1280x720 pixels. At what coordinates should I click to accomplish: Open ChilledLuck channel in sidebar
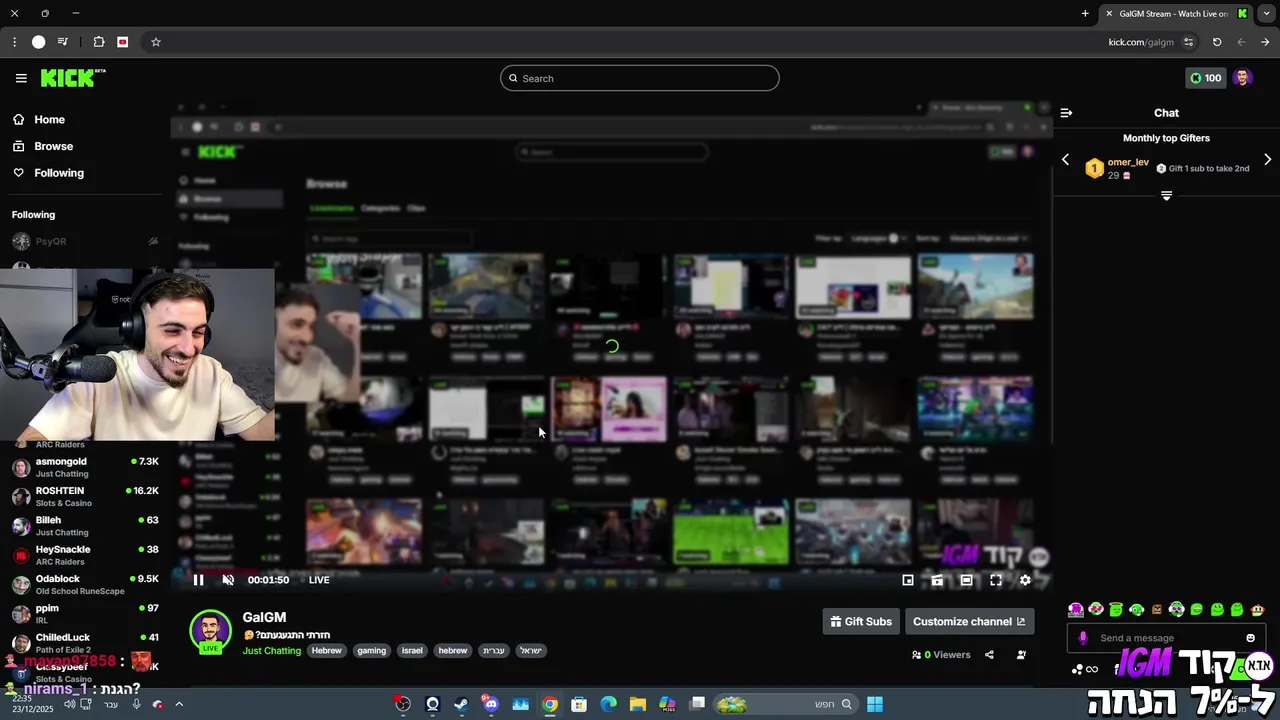point(84,643)
